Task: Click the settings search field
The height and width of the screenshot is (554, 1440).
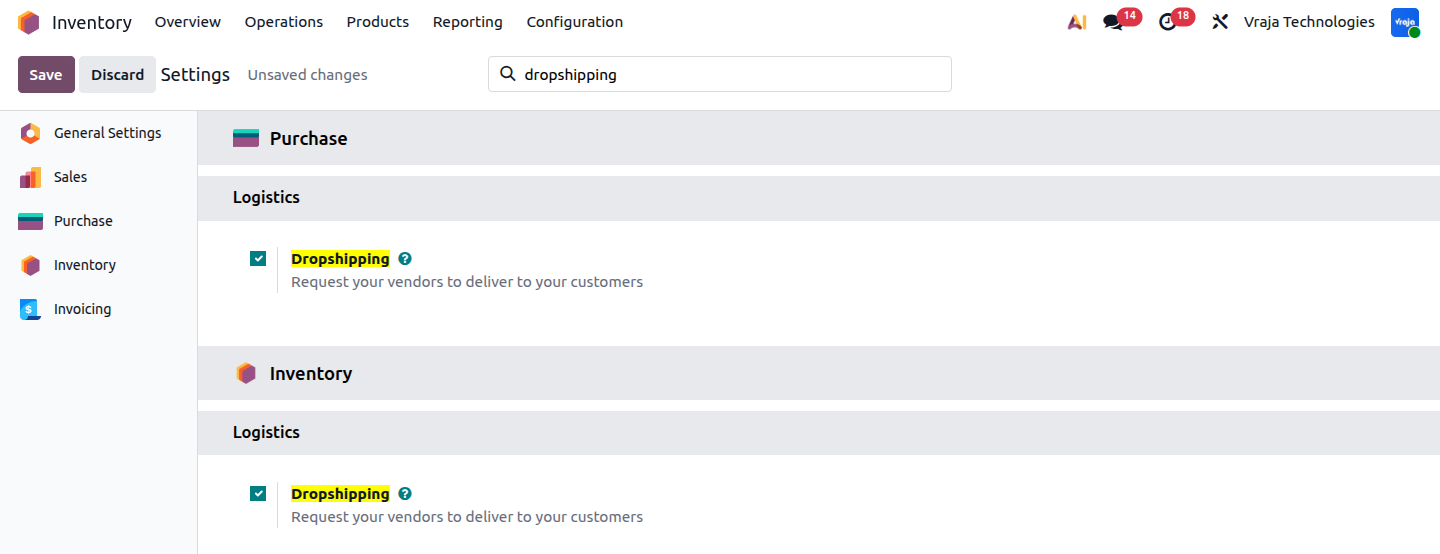Action: click(x=720, y=74)
